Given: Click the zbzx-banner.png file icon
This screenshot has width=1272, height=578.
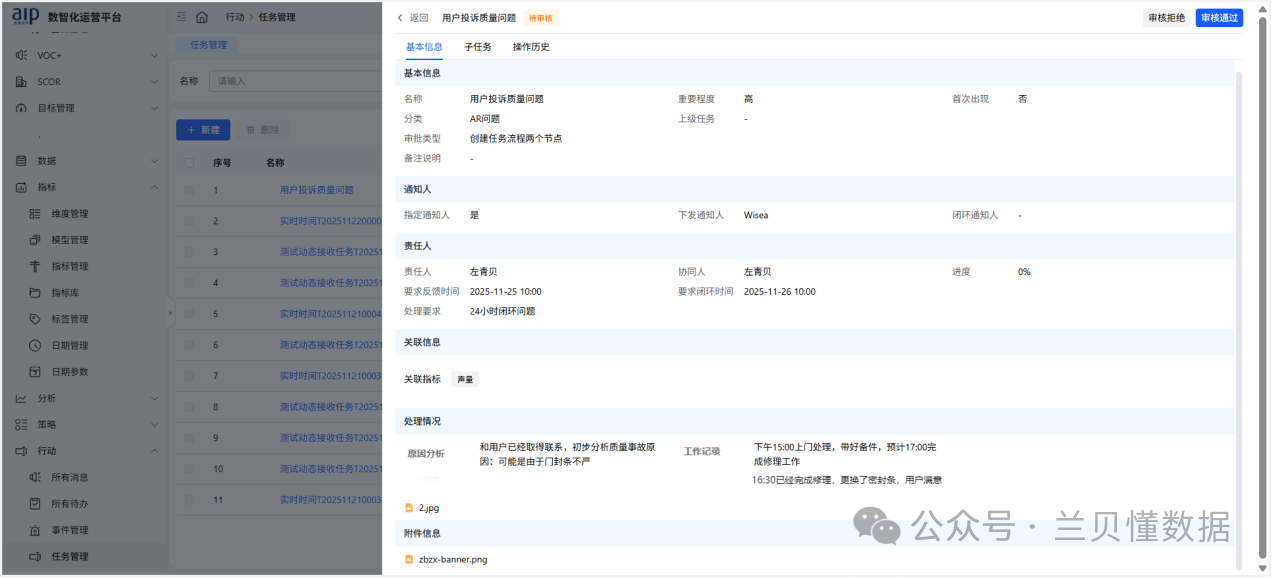Looking at the screenshot, I should pyautogui.click(x=409, y=559).
